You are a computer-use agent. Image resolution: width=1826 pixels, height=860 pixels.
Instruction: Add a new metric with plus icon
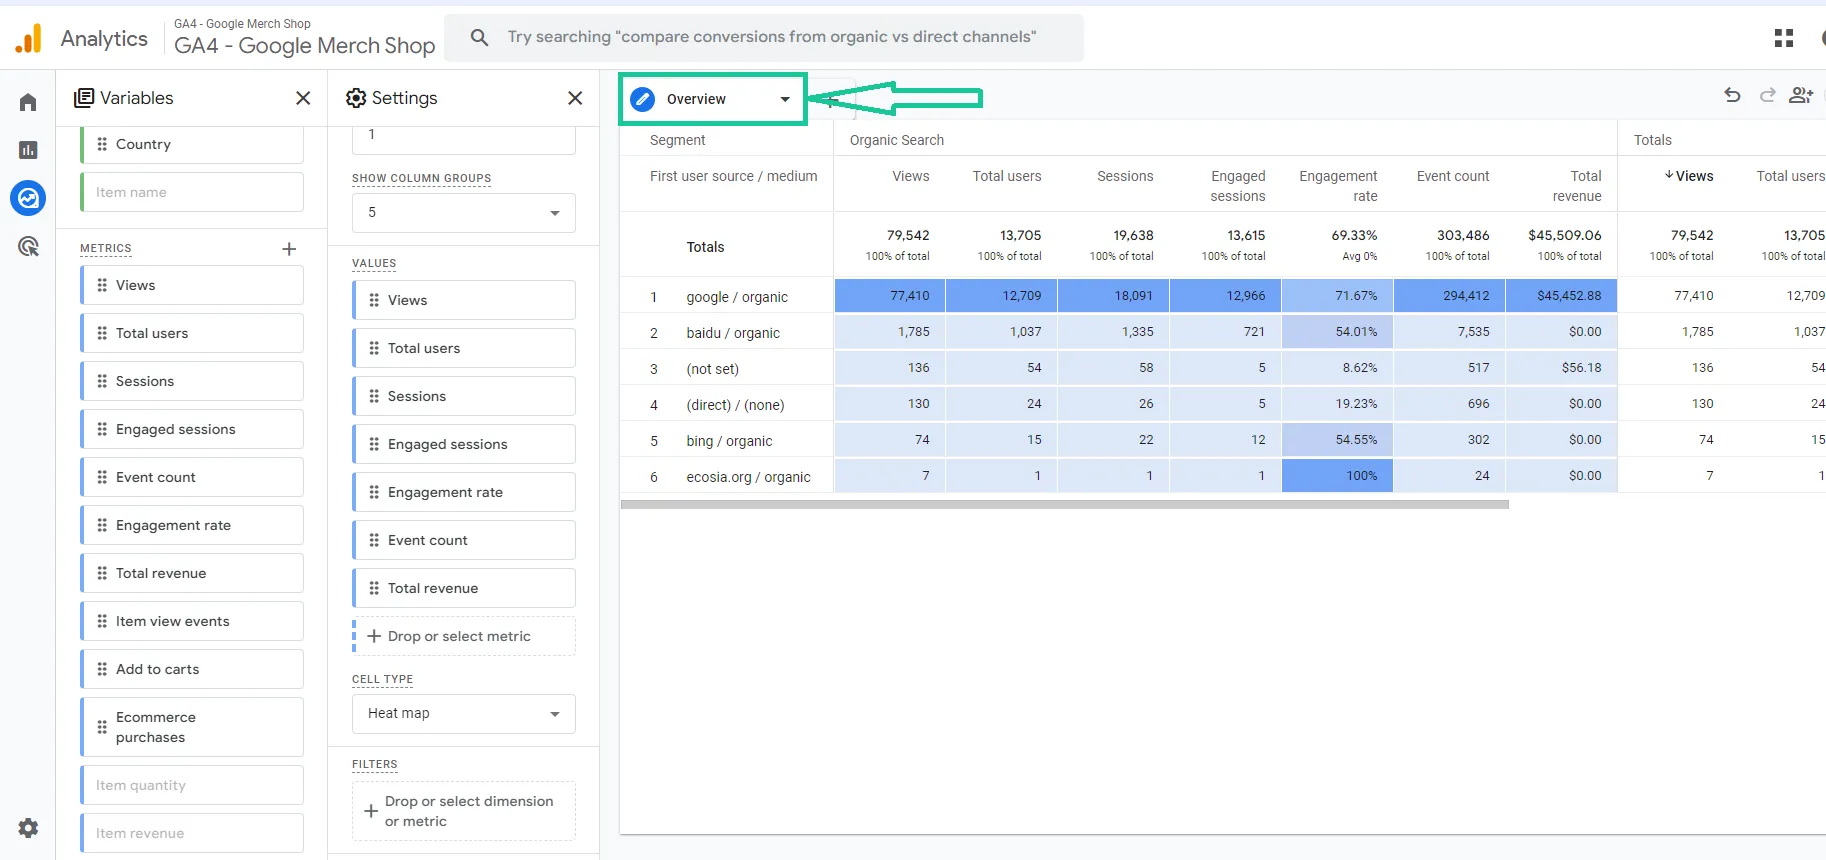coord(289,249)
